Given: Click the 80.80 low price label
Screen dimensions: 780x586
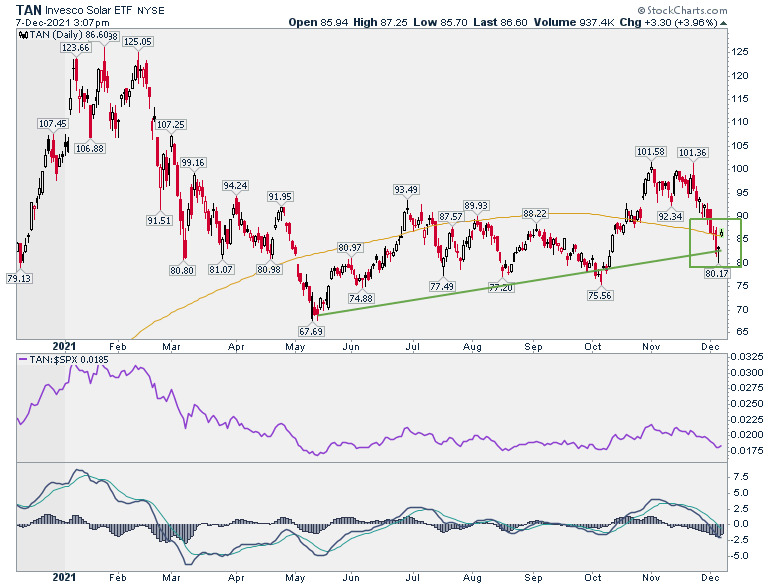Looking at the screenshot, I should 182,271.
